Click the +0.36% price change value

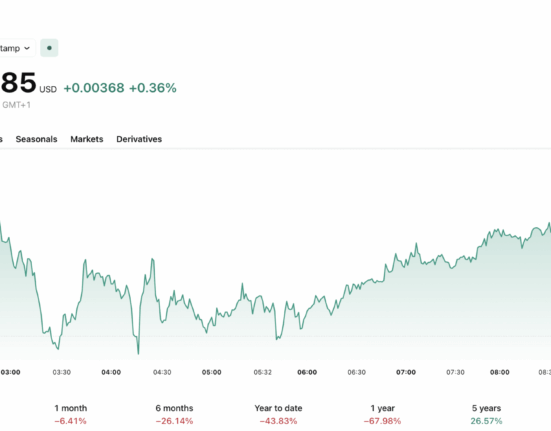153,88
